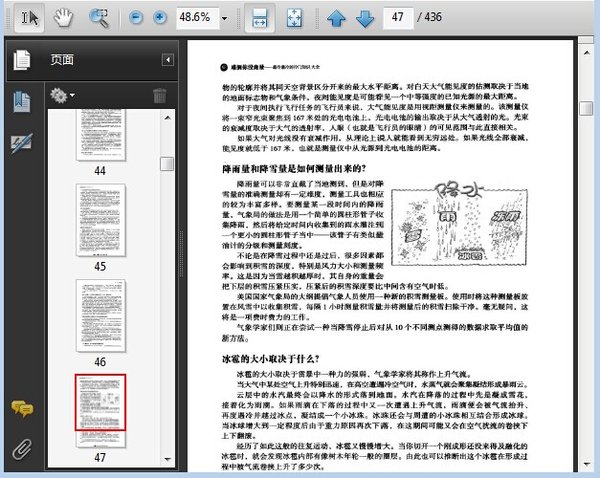Open the zoom percentage dropdown arrow
Image resolution: width=600 pixels, height=478 pixels.
[x=224, y=19]
